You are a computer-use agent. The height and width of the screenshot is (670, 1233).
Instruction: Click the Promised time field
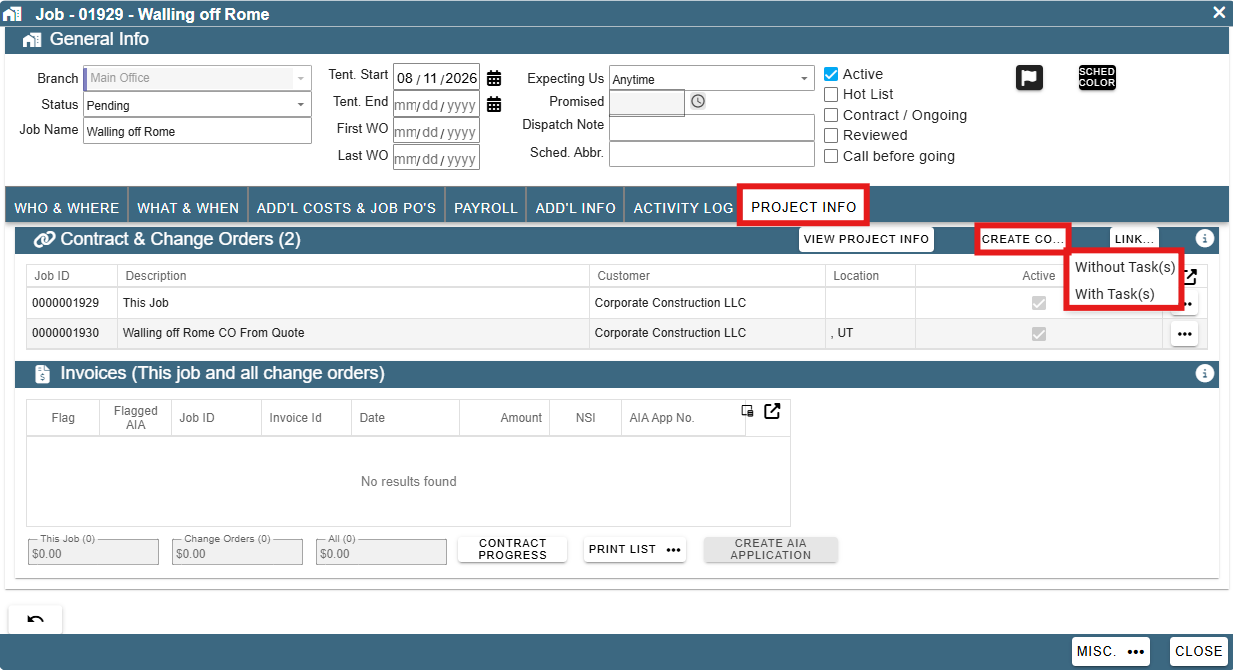647,102
